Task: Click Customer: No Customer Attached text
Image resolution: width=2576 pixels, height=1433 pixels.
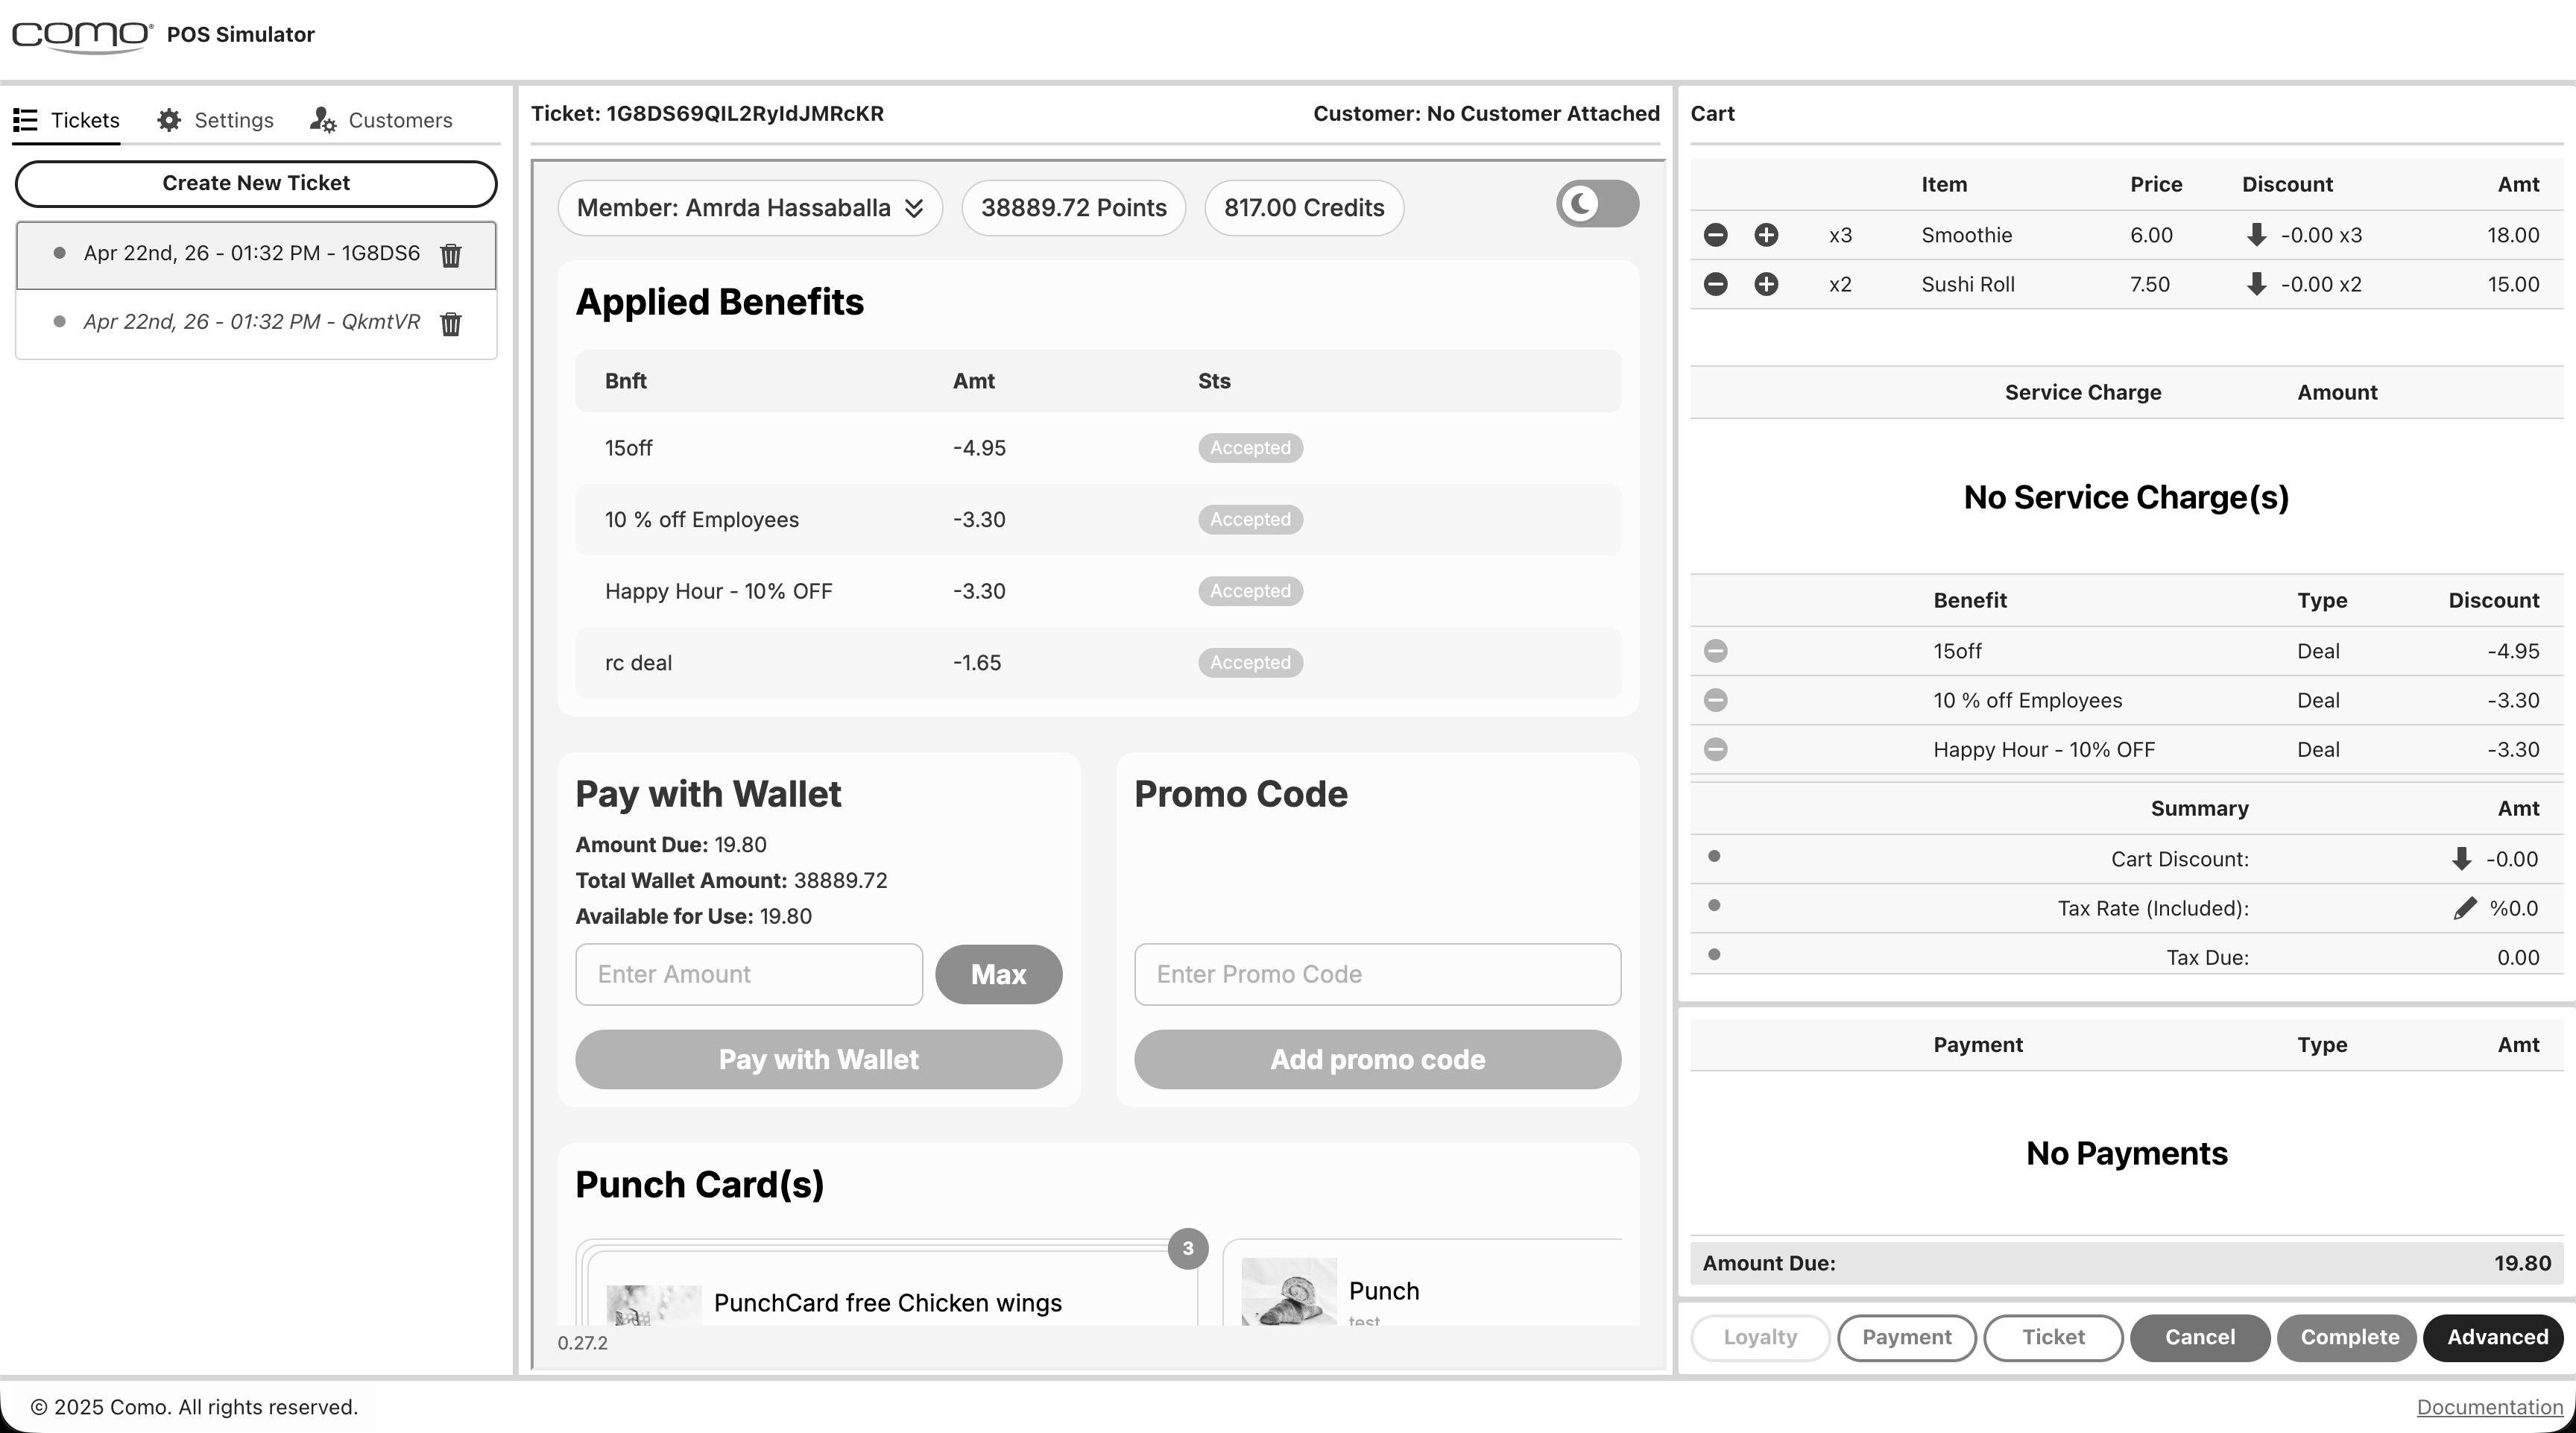Action: coord(1486,114)
